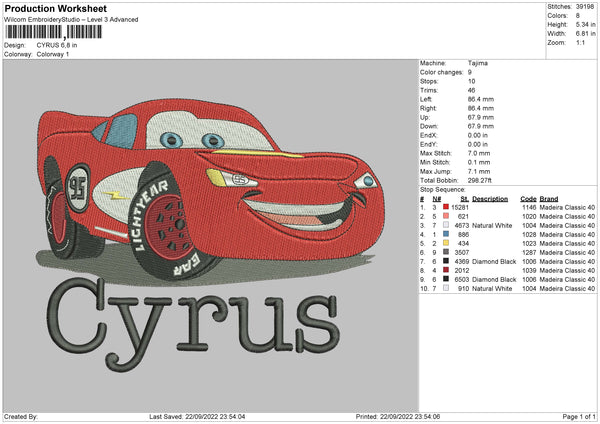Screen dimensions: 600x424
Task: Select the pink swatch for stop 2
Action: [x=447, y=216]
